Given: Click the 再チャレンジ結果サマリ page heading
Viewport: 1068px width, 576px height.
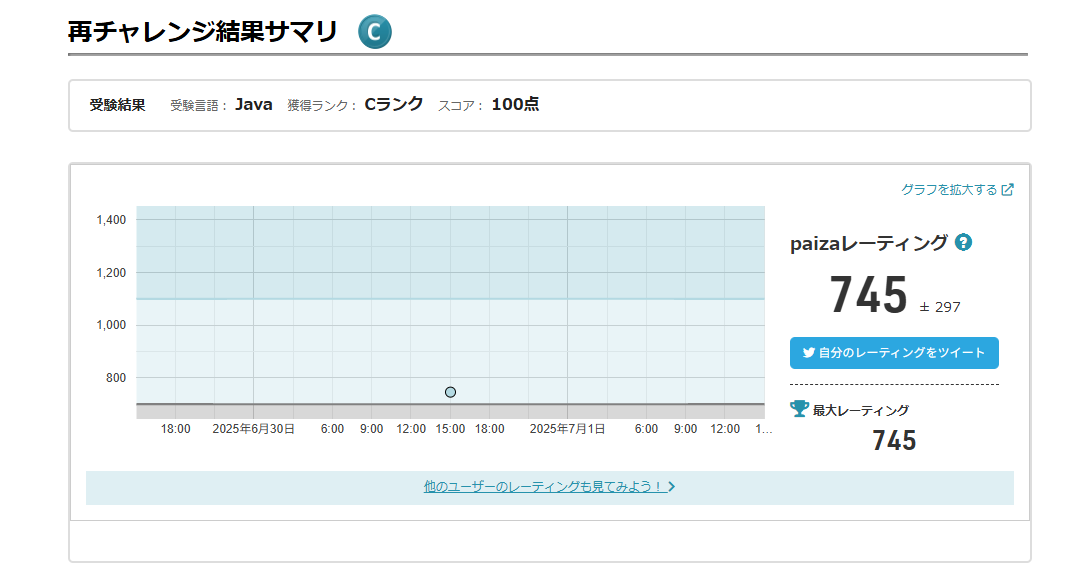Looking at the screenshot, I should pyautogui.click(x=203, y=32).
